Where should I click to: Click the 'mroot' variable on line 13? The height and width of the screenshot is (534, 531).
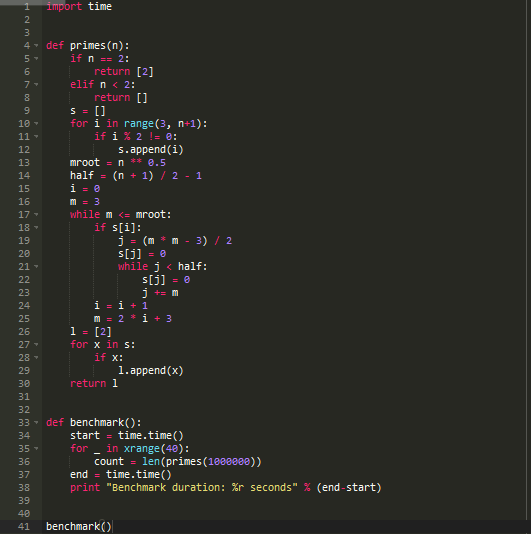coord(85,163)
